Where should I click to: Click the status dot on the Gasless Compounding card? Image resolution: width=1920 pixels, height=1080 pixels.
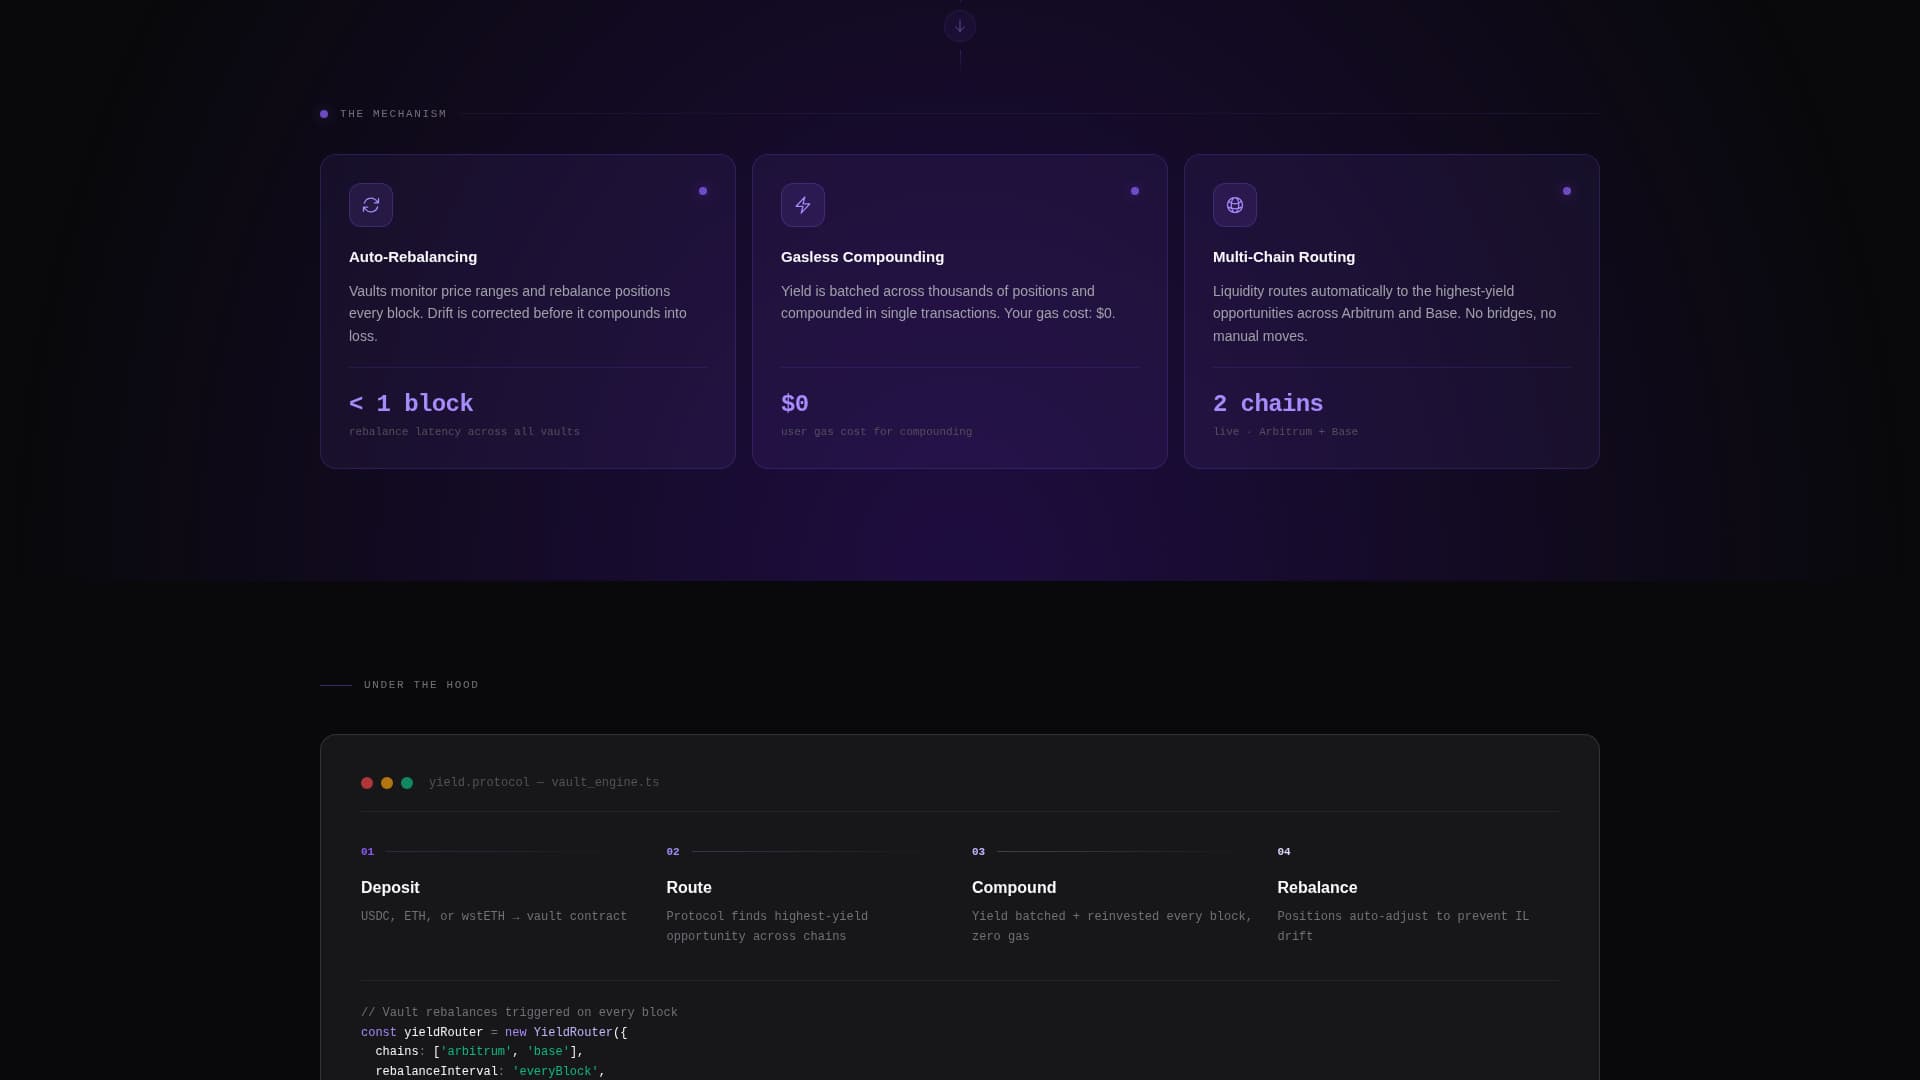click(1135, 191)
